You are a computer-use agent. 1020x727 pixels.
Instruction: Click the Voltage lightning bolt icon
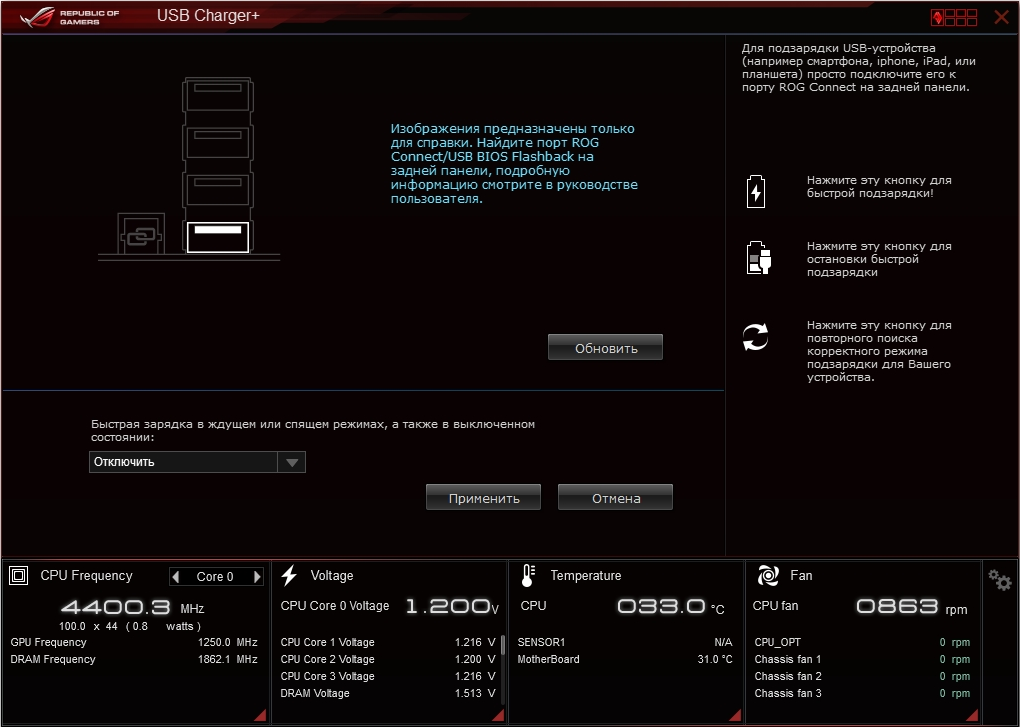[x=289, y=575]
